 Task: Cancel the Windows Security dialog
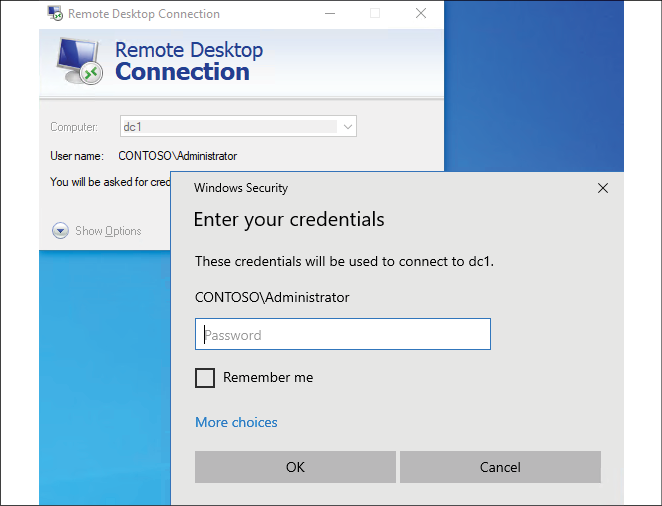coord(500,467)
